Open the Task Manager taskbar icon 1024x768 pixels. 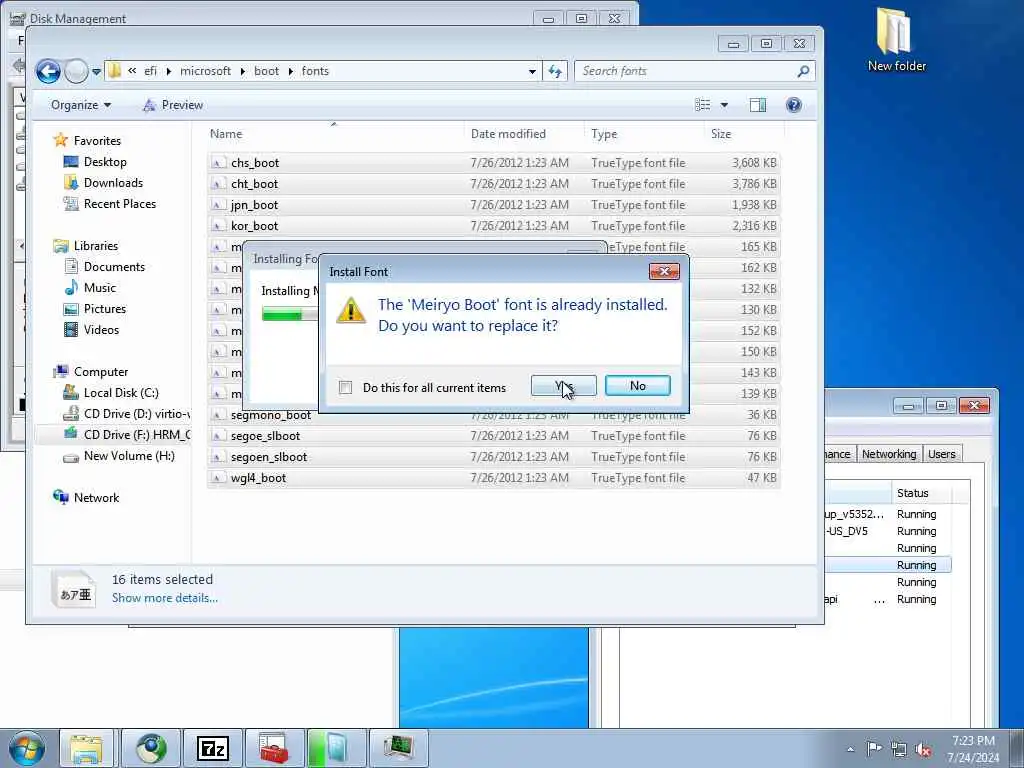click(398, 748)
